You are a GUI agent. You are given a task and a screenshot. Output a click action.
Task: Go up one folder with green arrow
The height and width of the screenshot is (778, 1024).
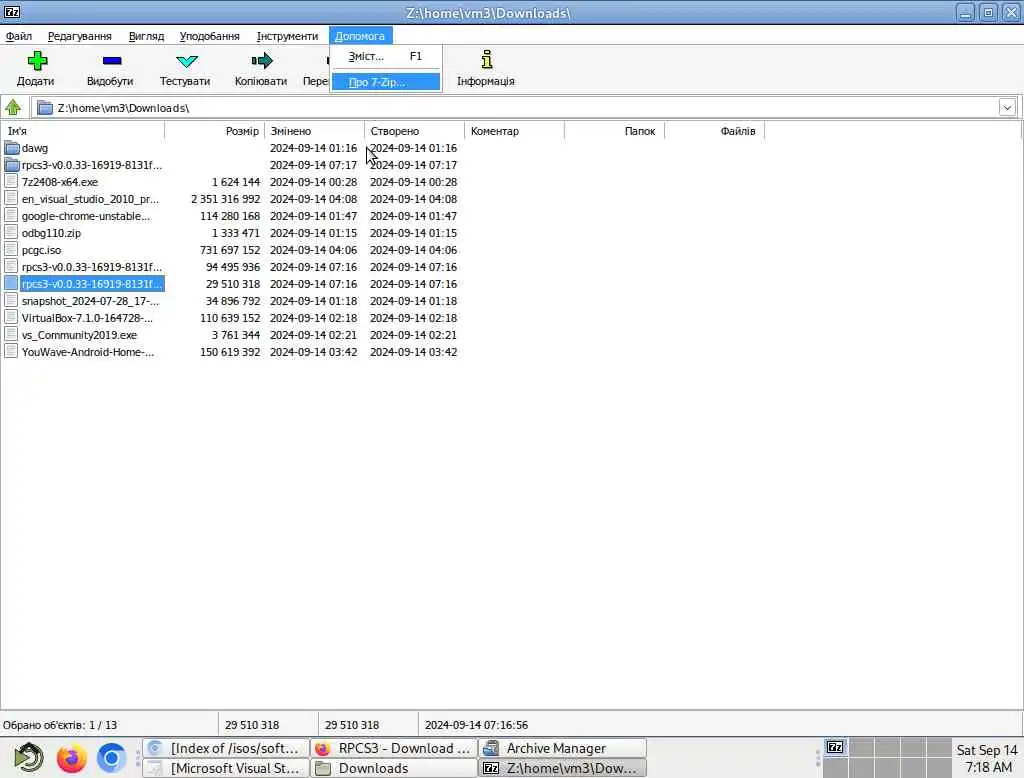coord(13,107)
